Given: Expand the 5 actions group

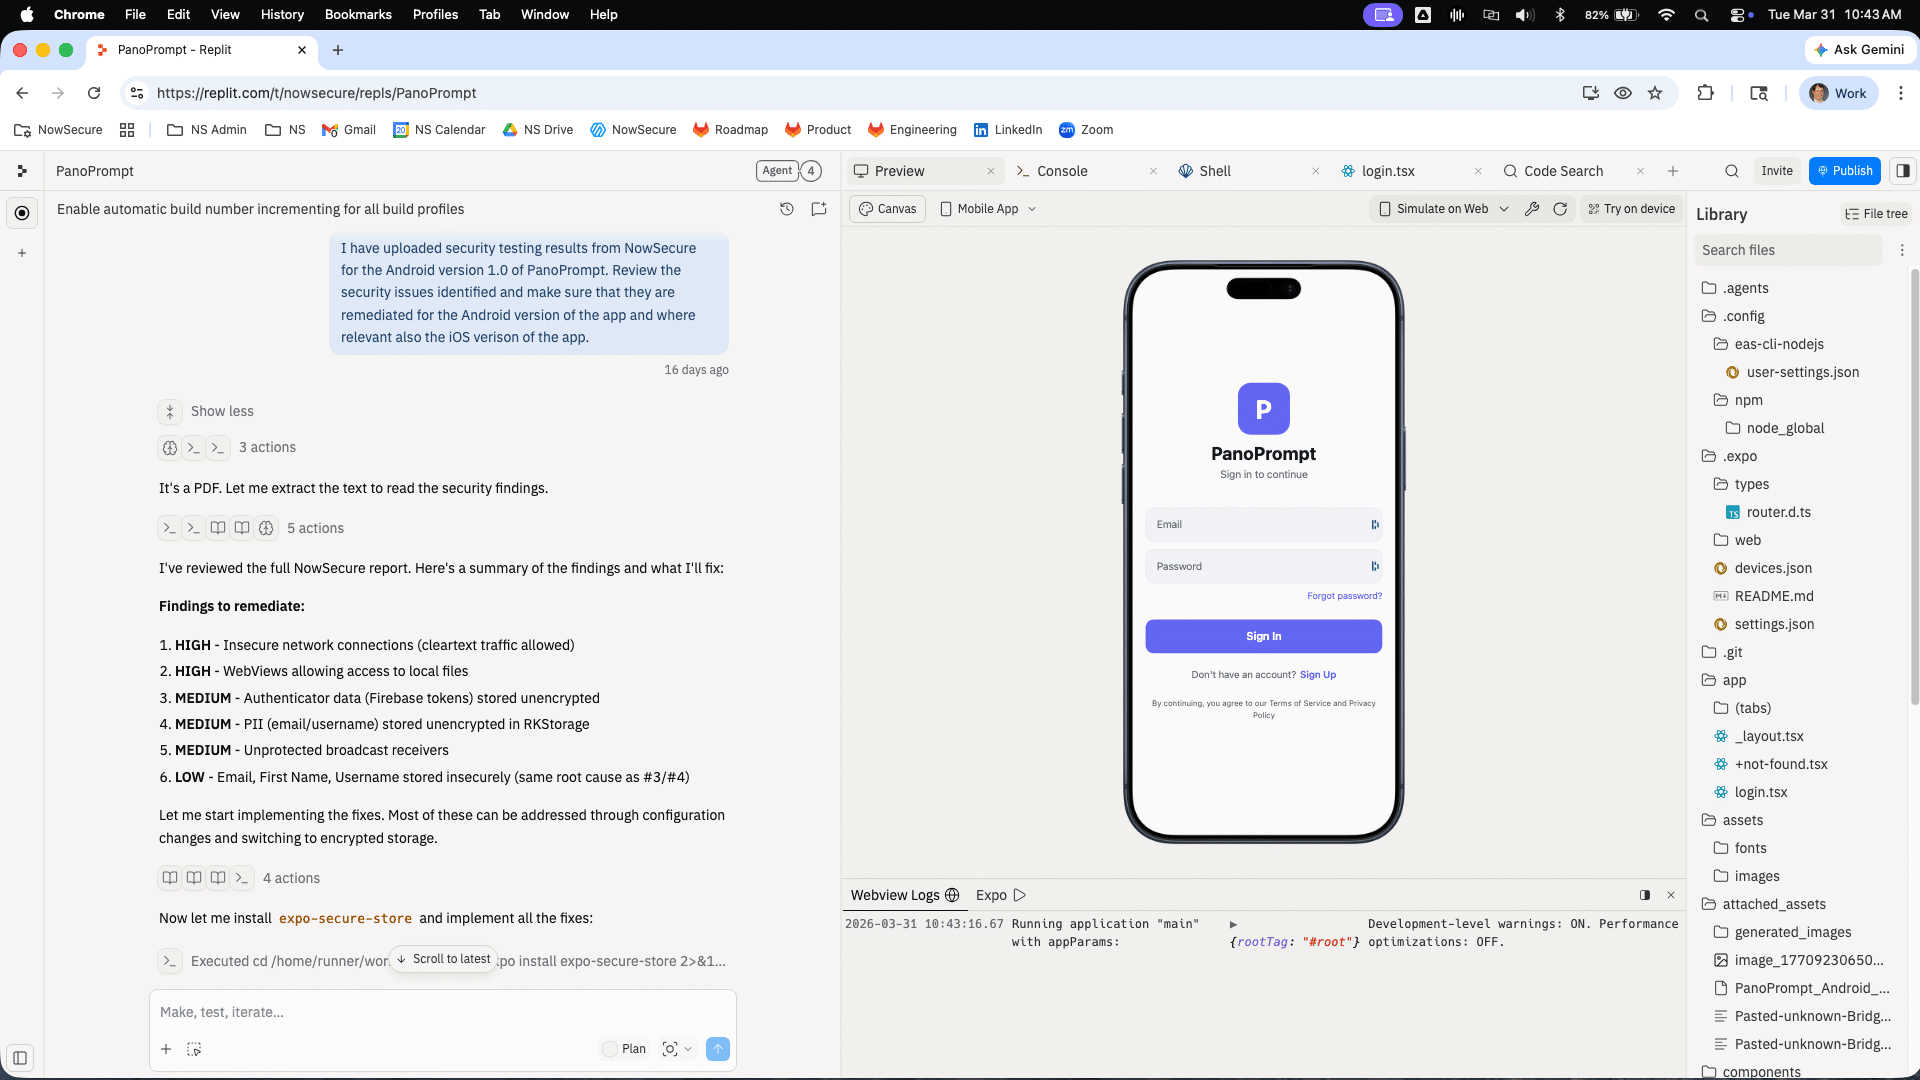Looking at the screenshot, I should pyautogui.click(x=251, y=528).
